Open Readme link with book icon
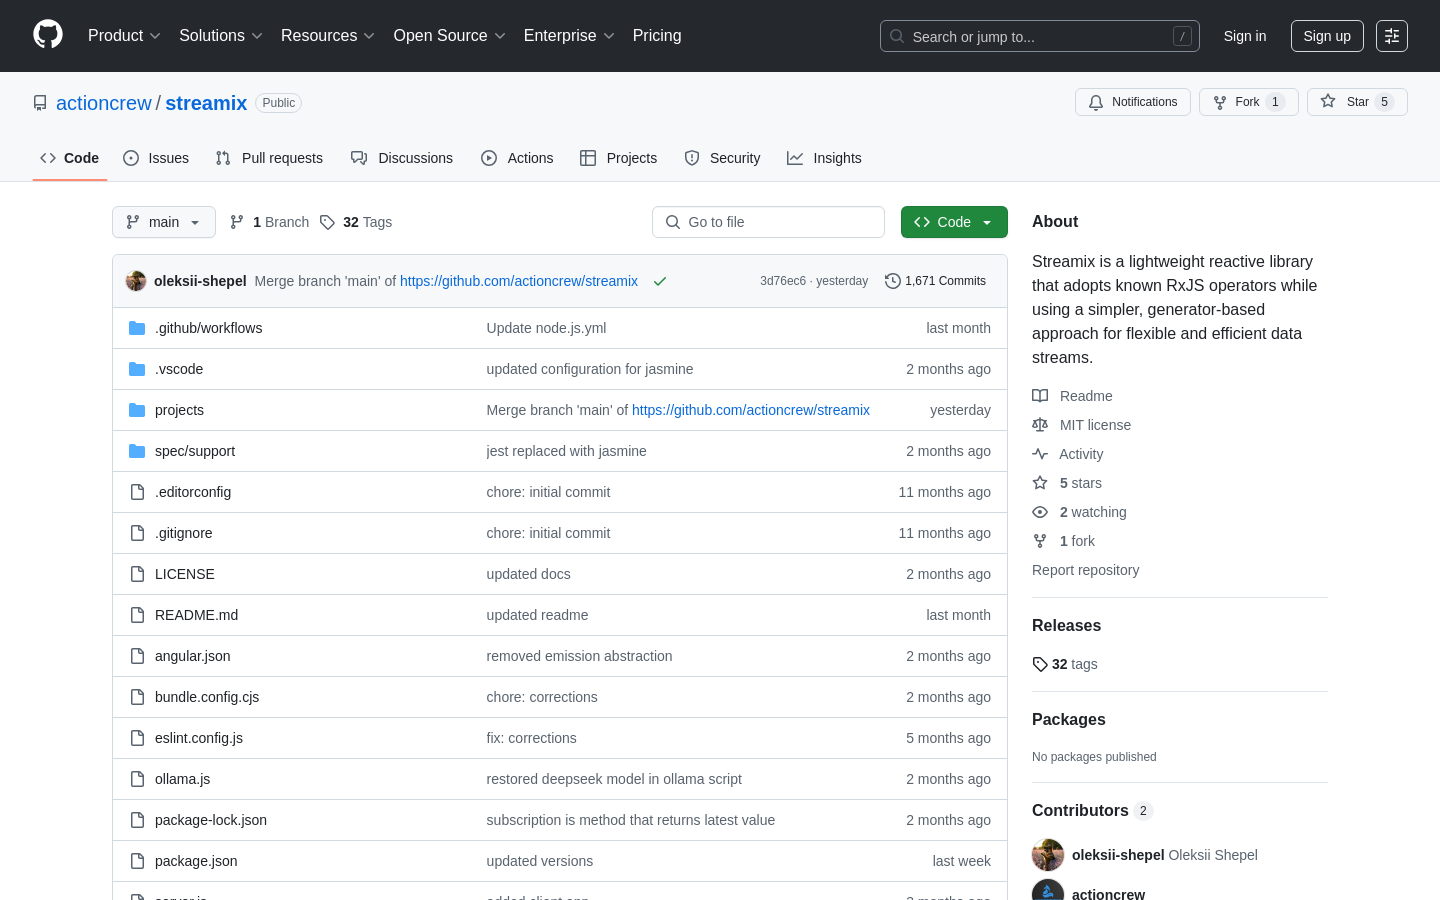 point(1072,396)
